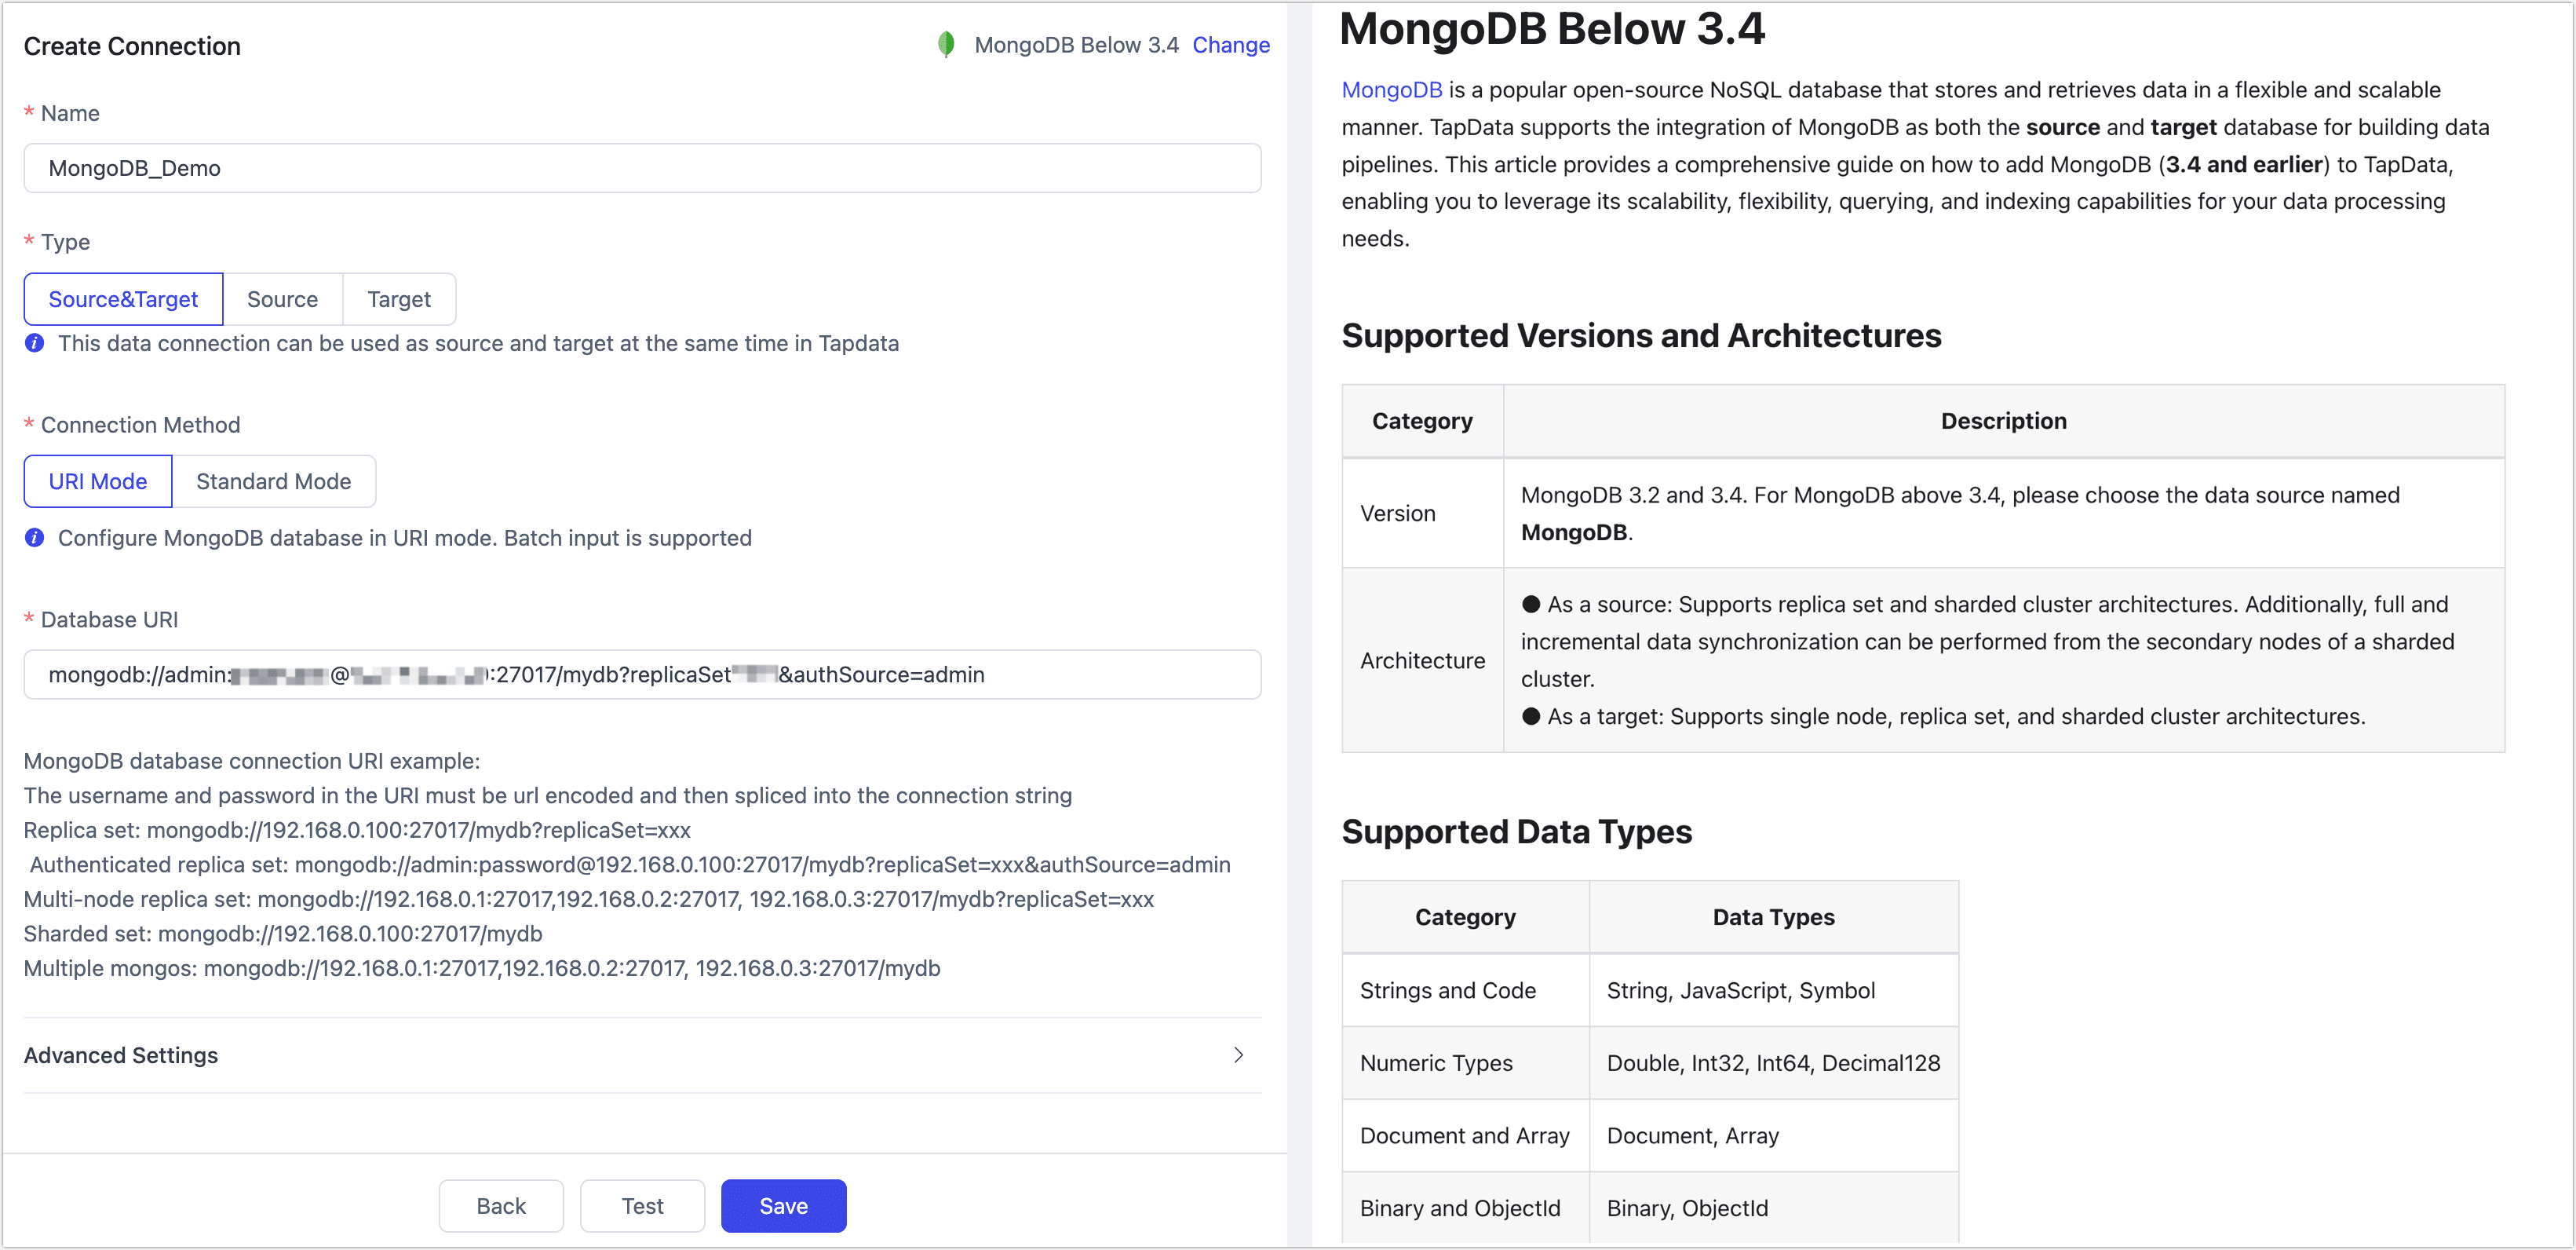
Task: Edit the Database URI connection string
Action: pyautogui.click(x=643, y=674)
